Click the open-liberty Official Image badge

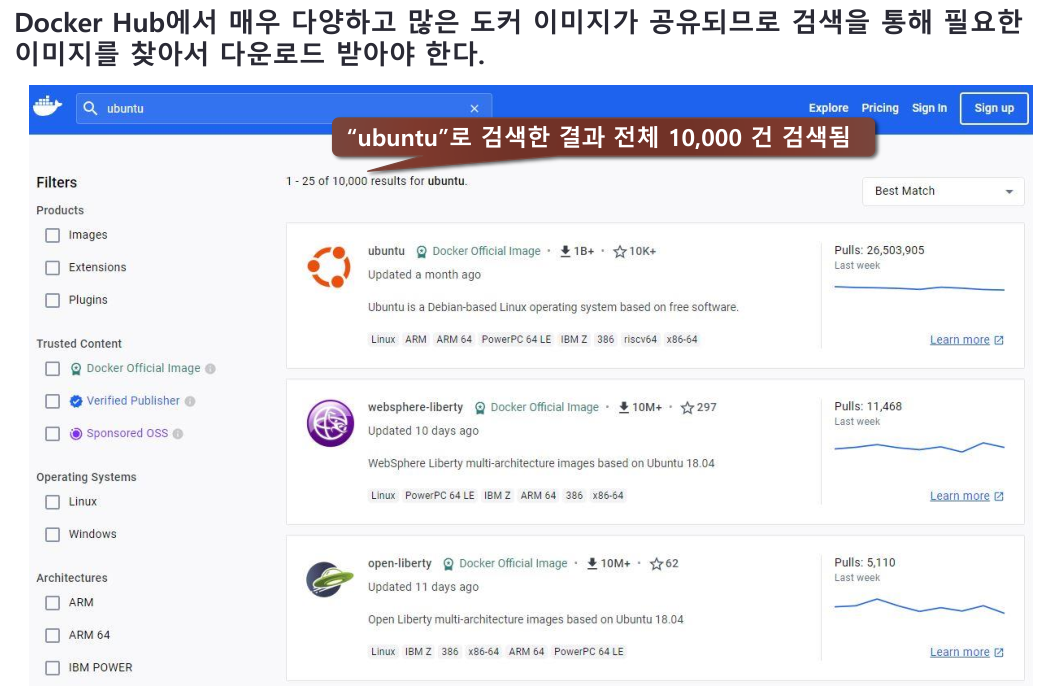click(505, 563)
